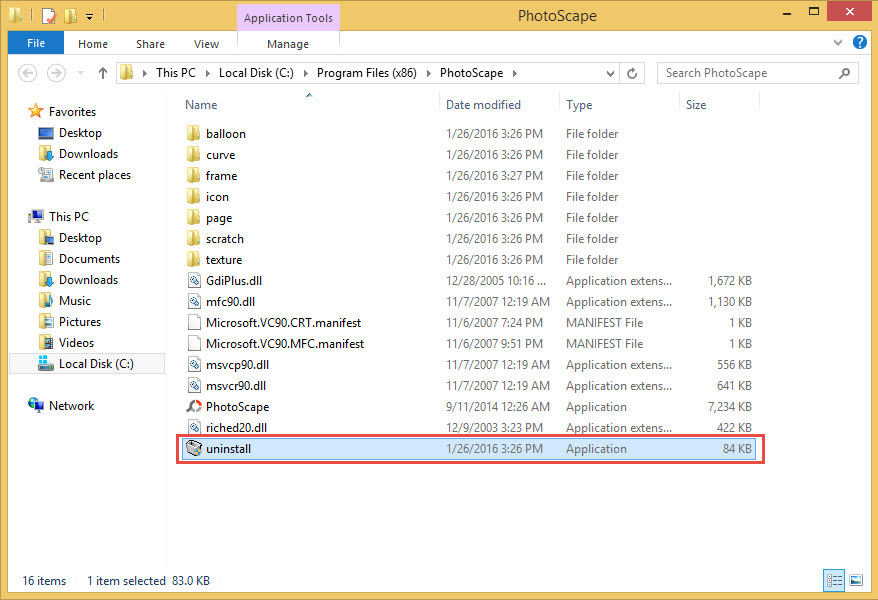
Task: Select the mfc90.dll file icon
Action: (194, 301)
